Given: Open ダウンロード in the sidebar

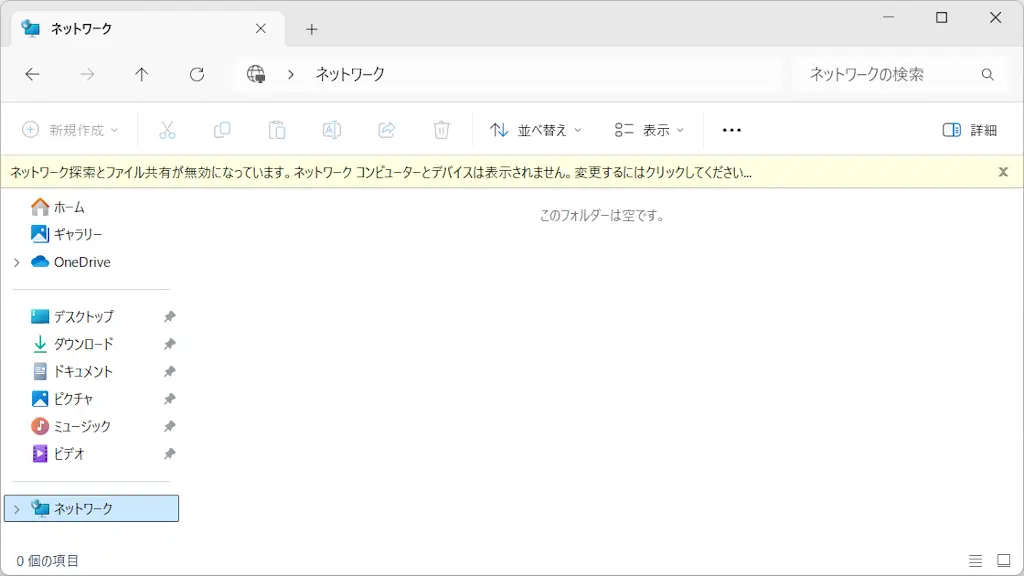Looking at the screenshot, I should [x=83, y=344].
